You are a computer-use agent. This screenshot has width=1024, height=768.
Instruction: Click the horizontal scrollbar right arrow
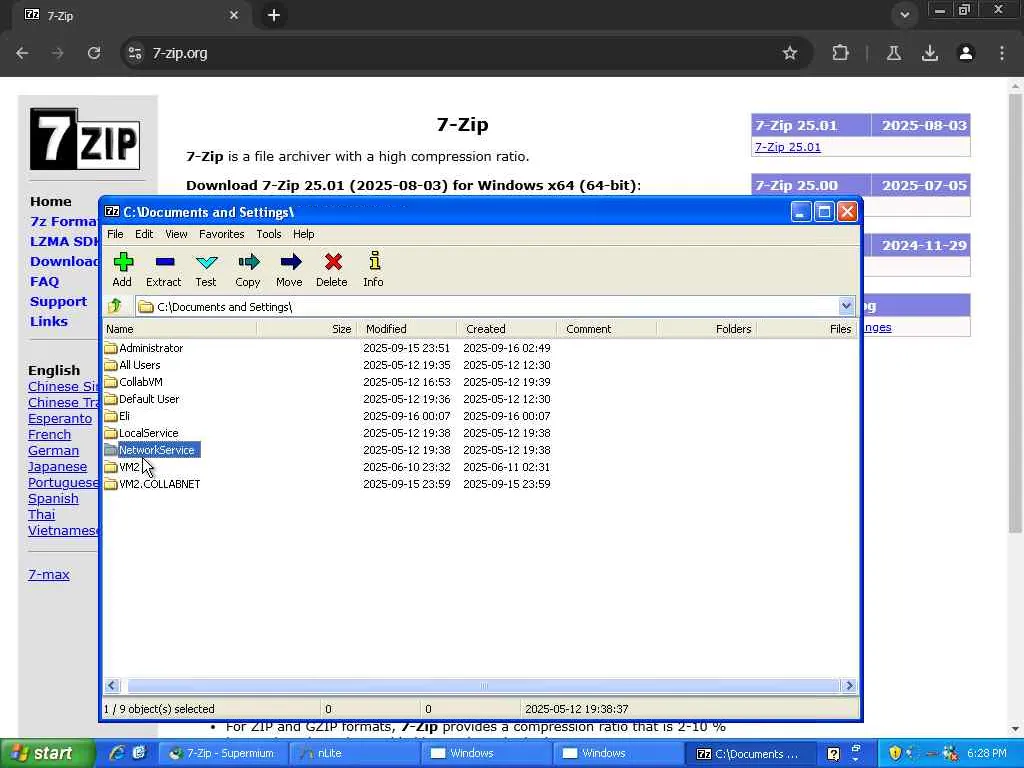[x=849, y=685]
